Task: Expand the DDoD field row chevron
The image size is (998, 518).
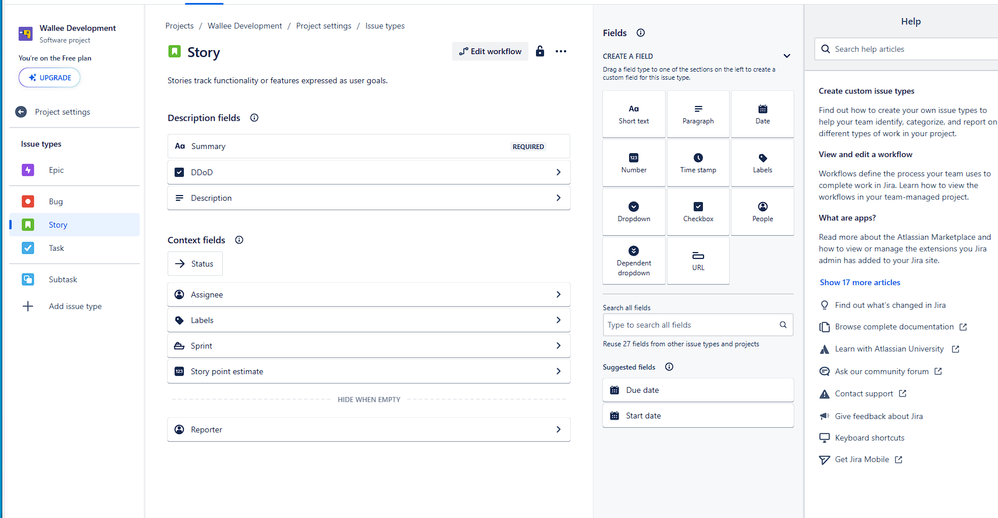Action: pos(558,172)
